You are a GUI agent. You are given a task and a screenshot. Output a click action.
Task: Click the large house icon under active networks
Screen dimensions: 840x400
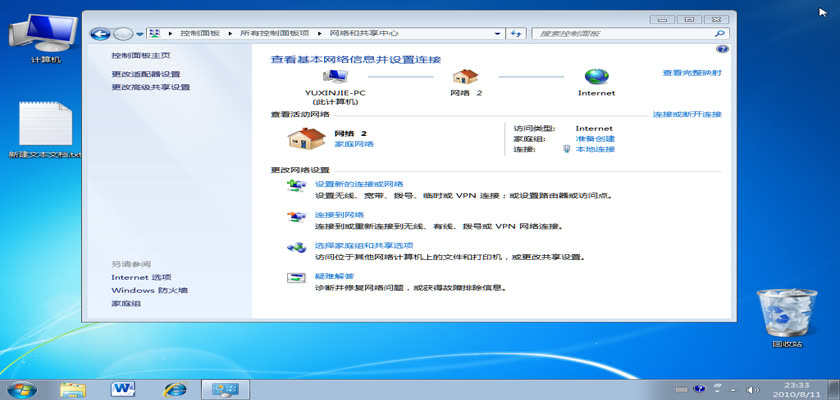point(304,139)
